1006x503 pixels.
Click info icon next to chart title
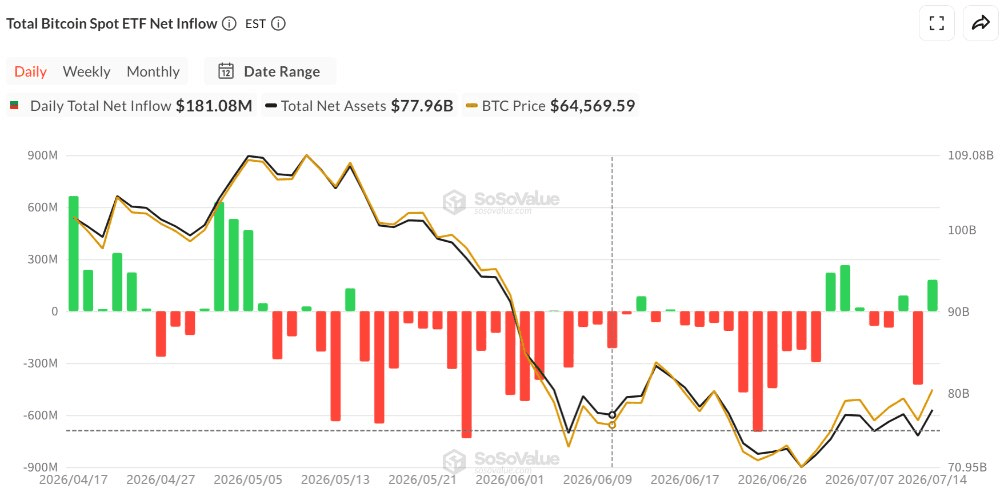point(229,24)
